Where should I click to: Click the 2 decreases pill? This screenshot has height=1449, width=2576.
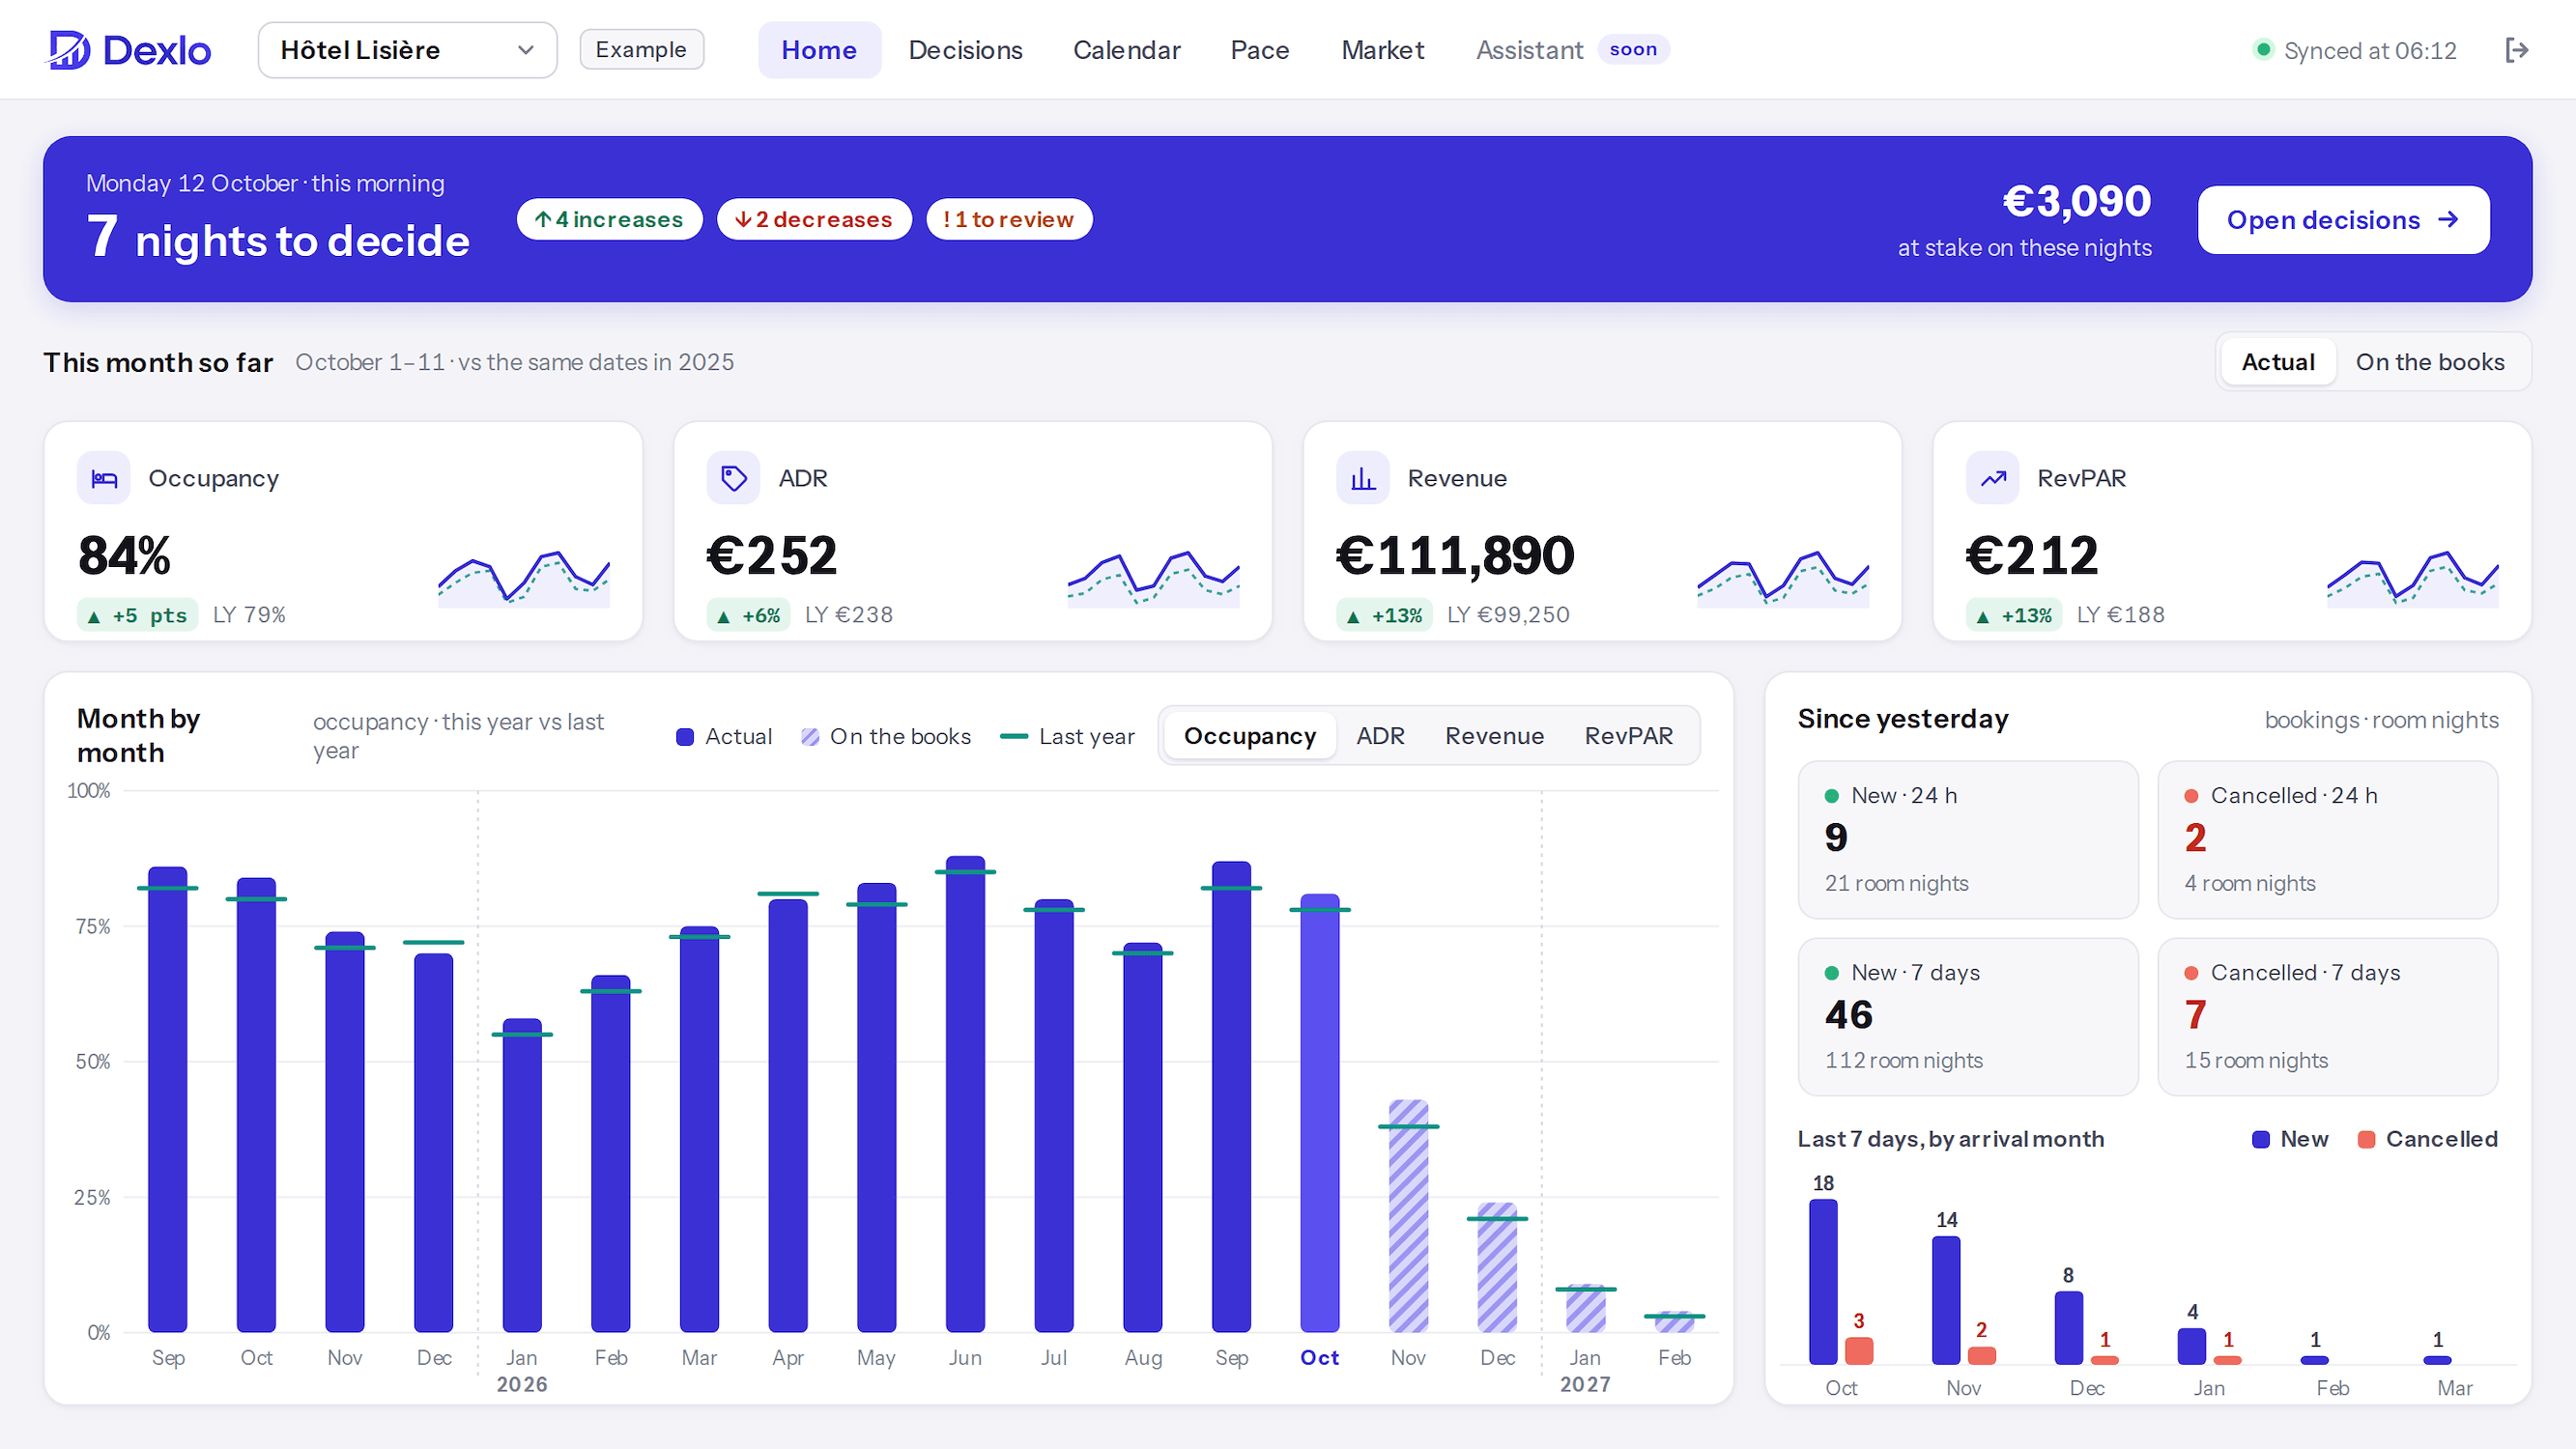(814, 220)
